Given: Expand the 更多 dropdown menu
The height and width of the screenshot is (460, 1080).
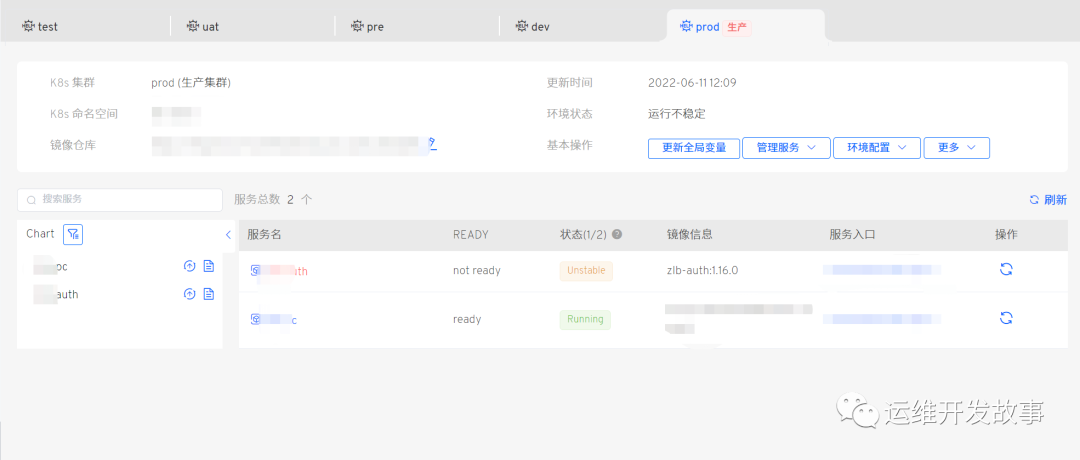Looking at the screenshot, I should 957,148.
